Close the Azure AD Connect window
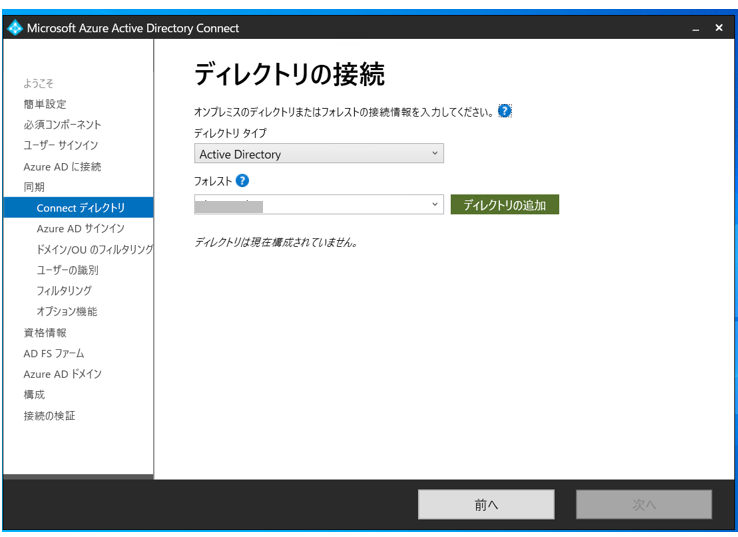The height and width of the screenshot is (537, 738). click(719, 28)
